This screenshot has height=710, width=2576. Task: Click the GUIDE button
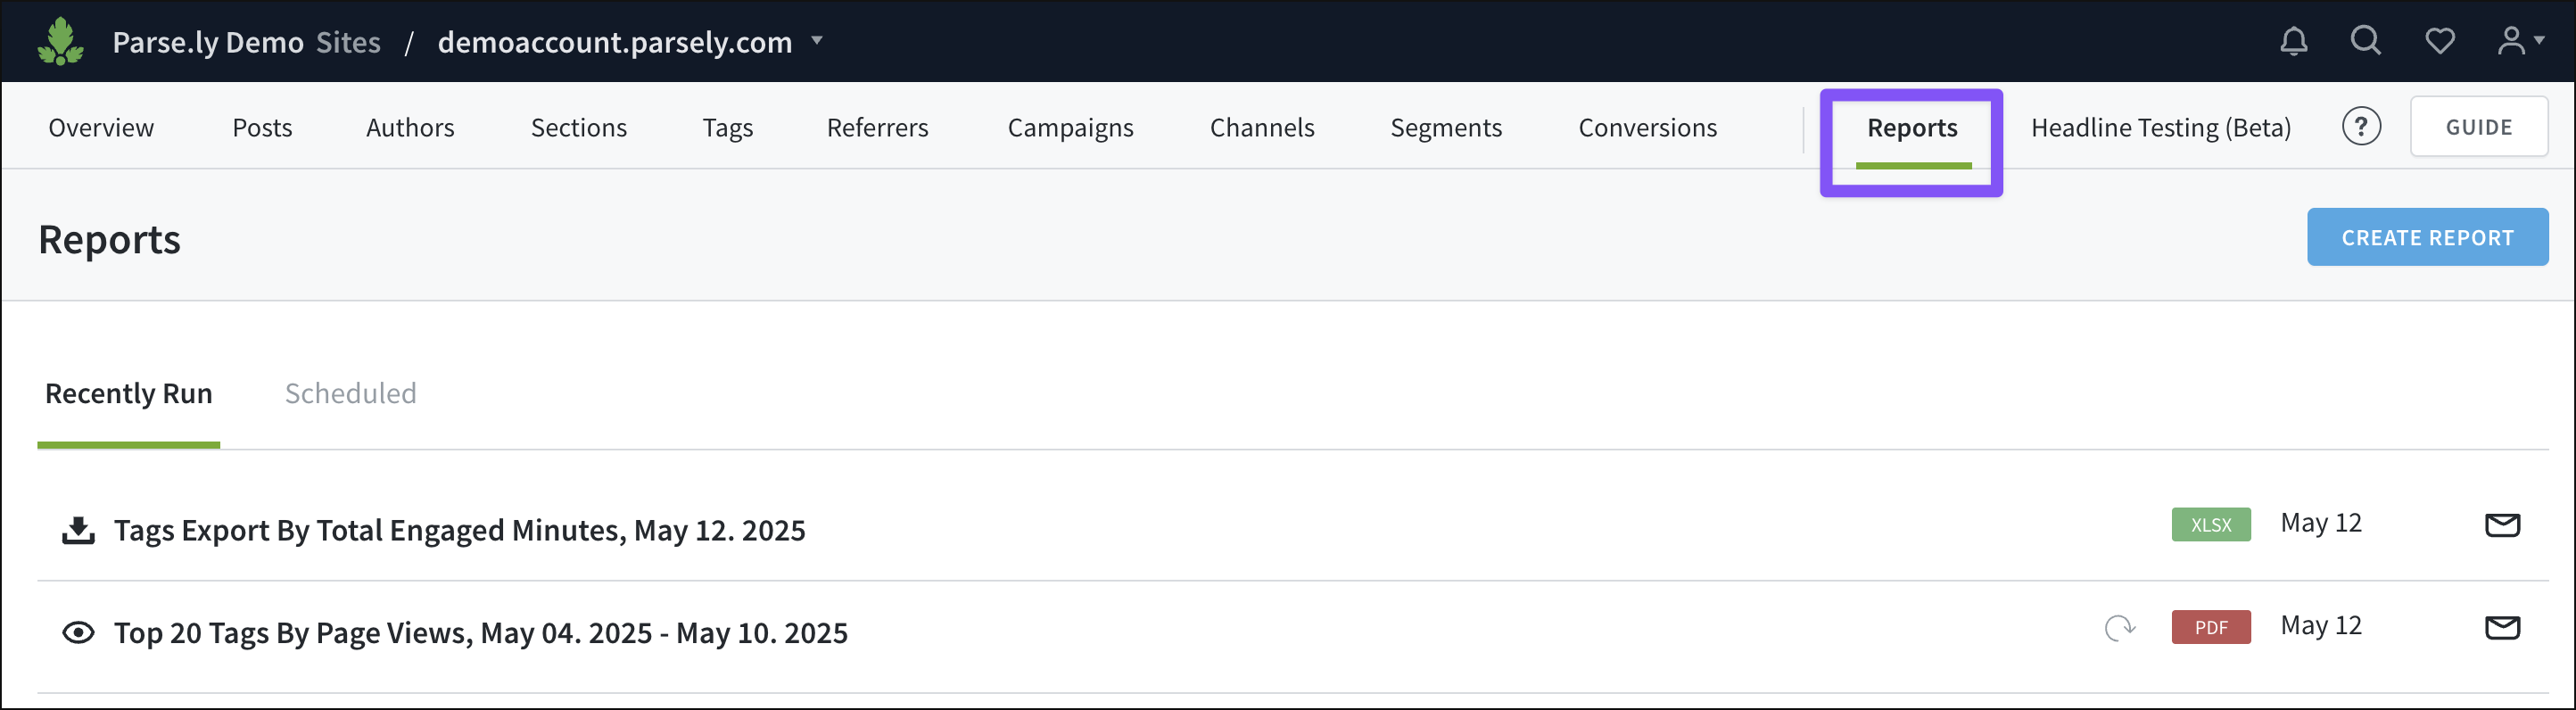(2479, 127)
